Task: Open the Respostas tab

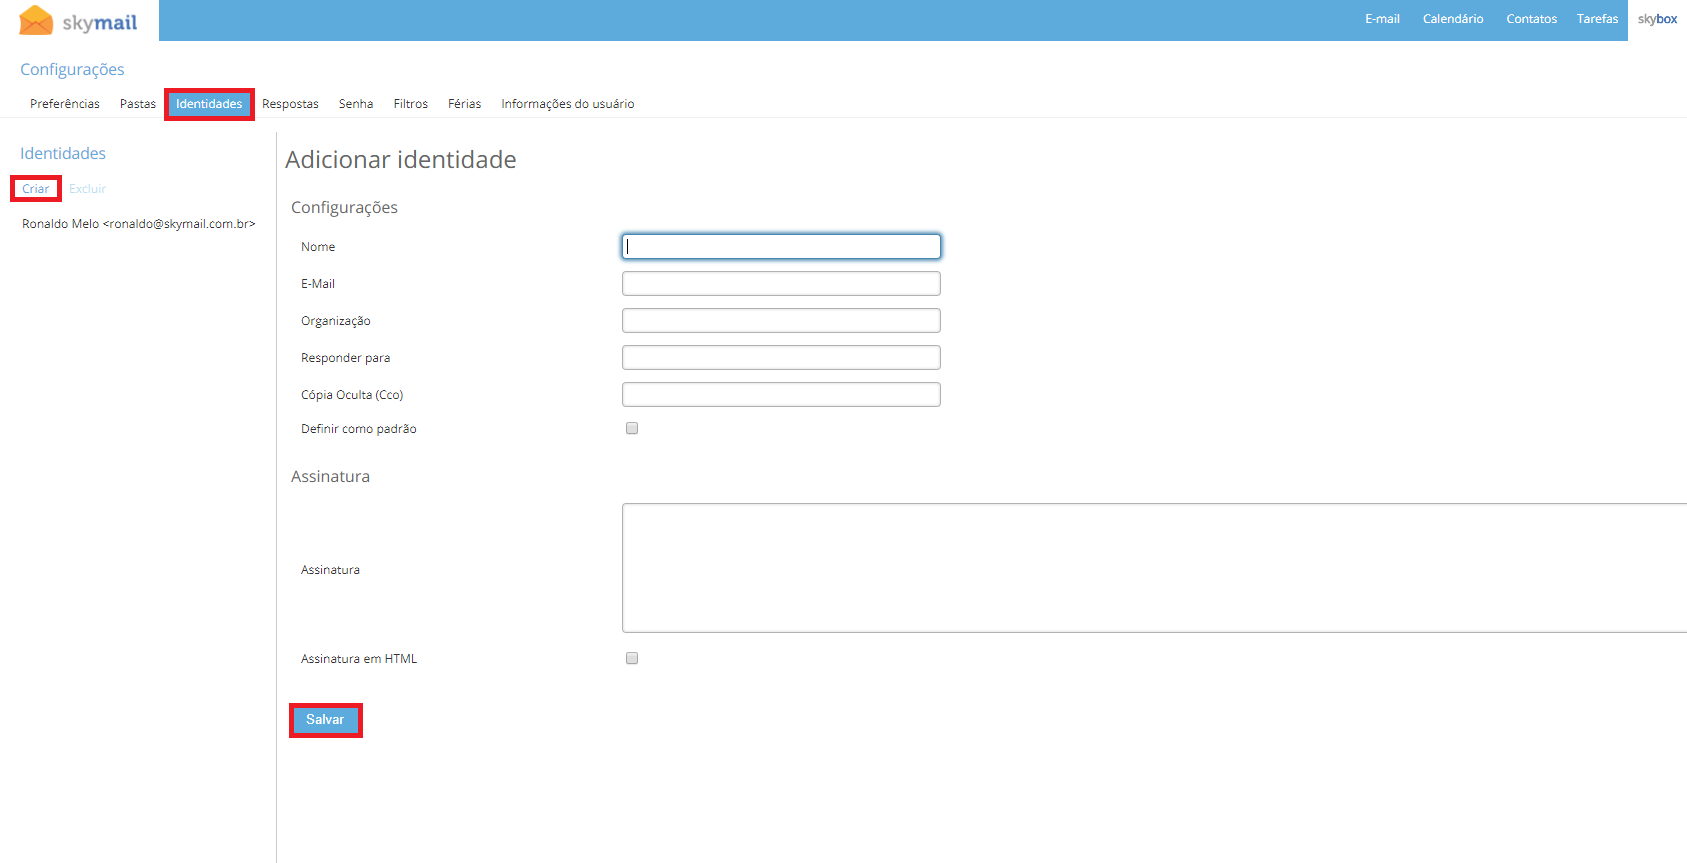Action: tap(290, 104)
